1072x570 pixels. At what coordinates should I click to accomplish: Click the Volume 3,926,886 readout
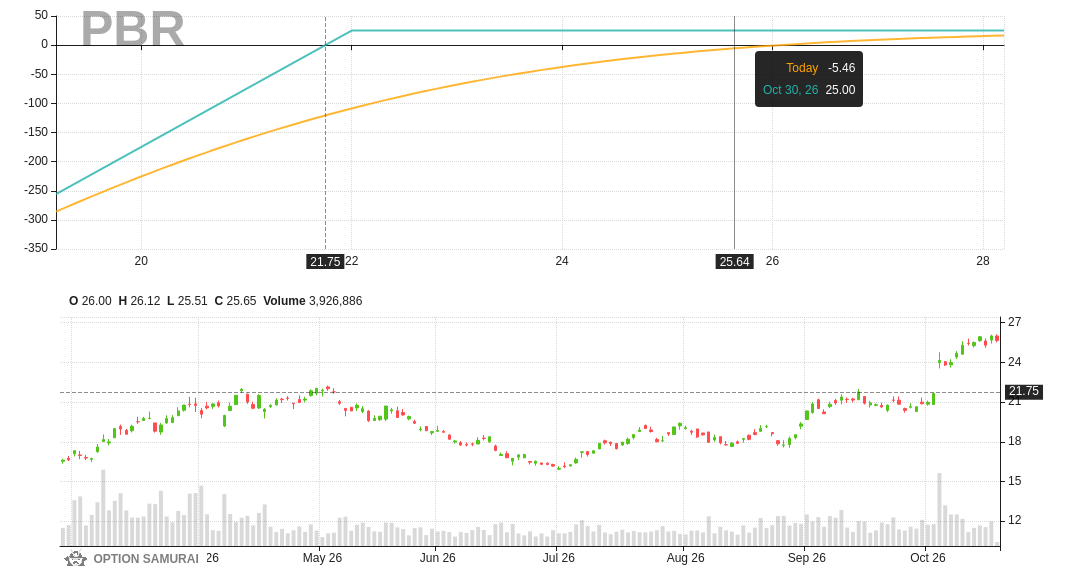[x=312, y=301]
